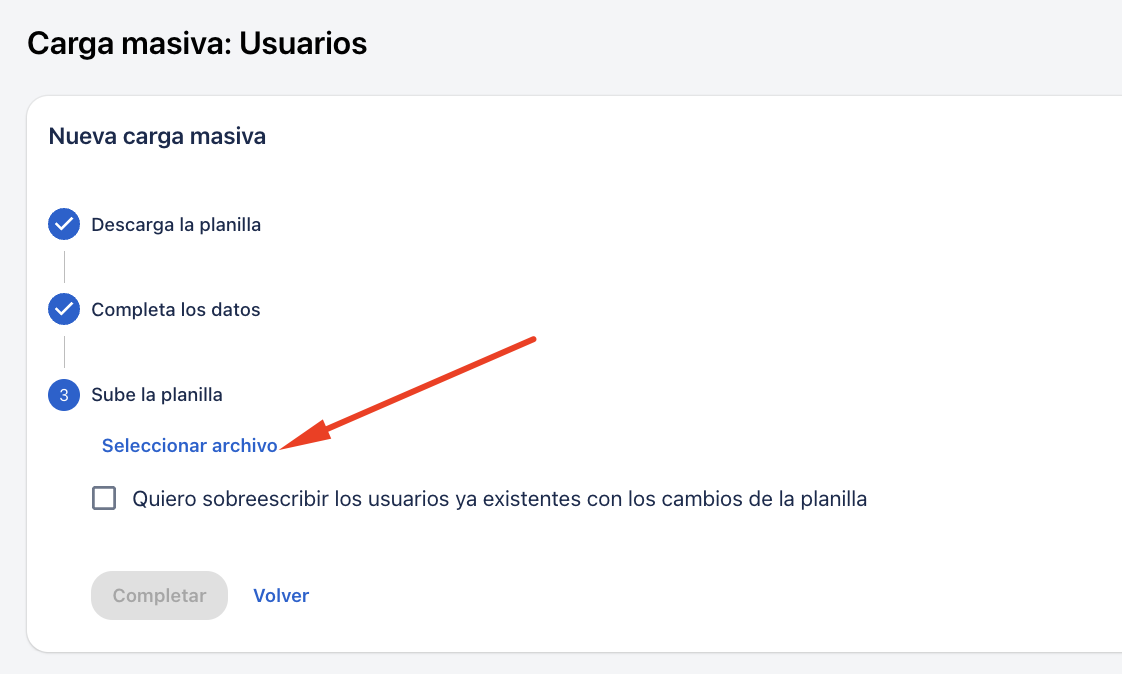
Task: Click the Nueva carga masiva heading
Action: point(157,136)
